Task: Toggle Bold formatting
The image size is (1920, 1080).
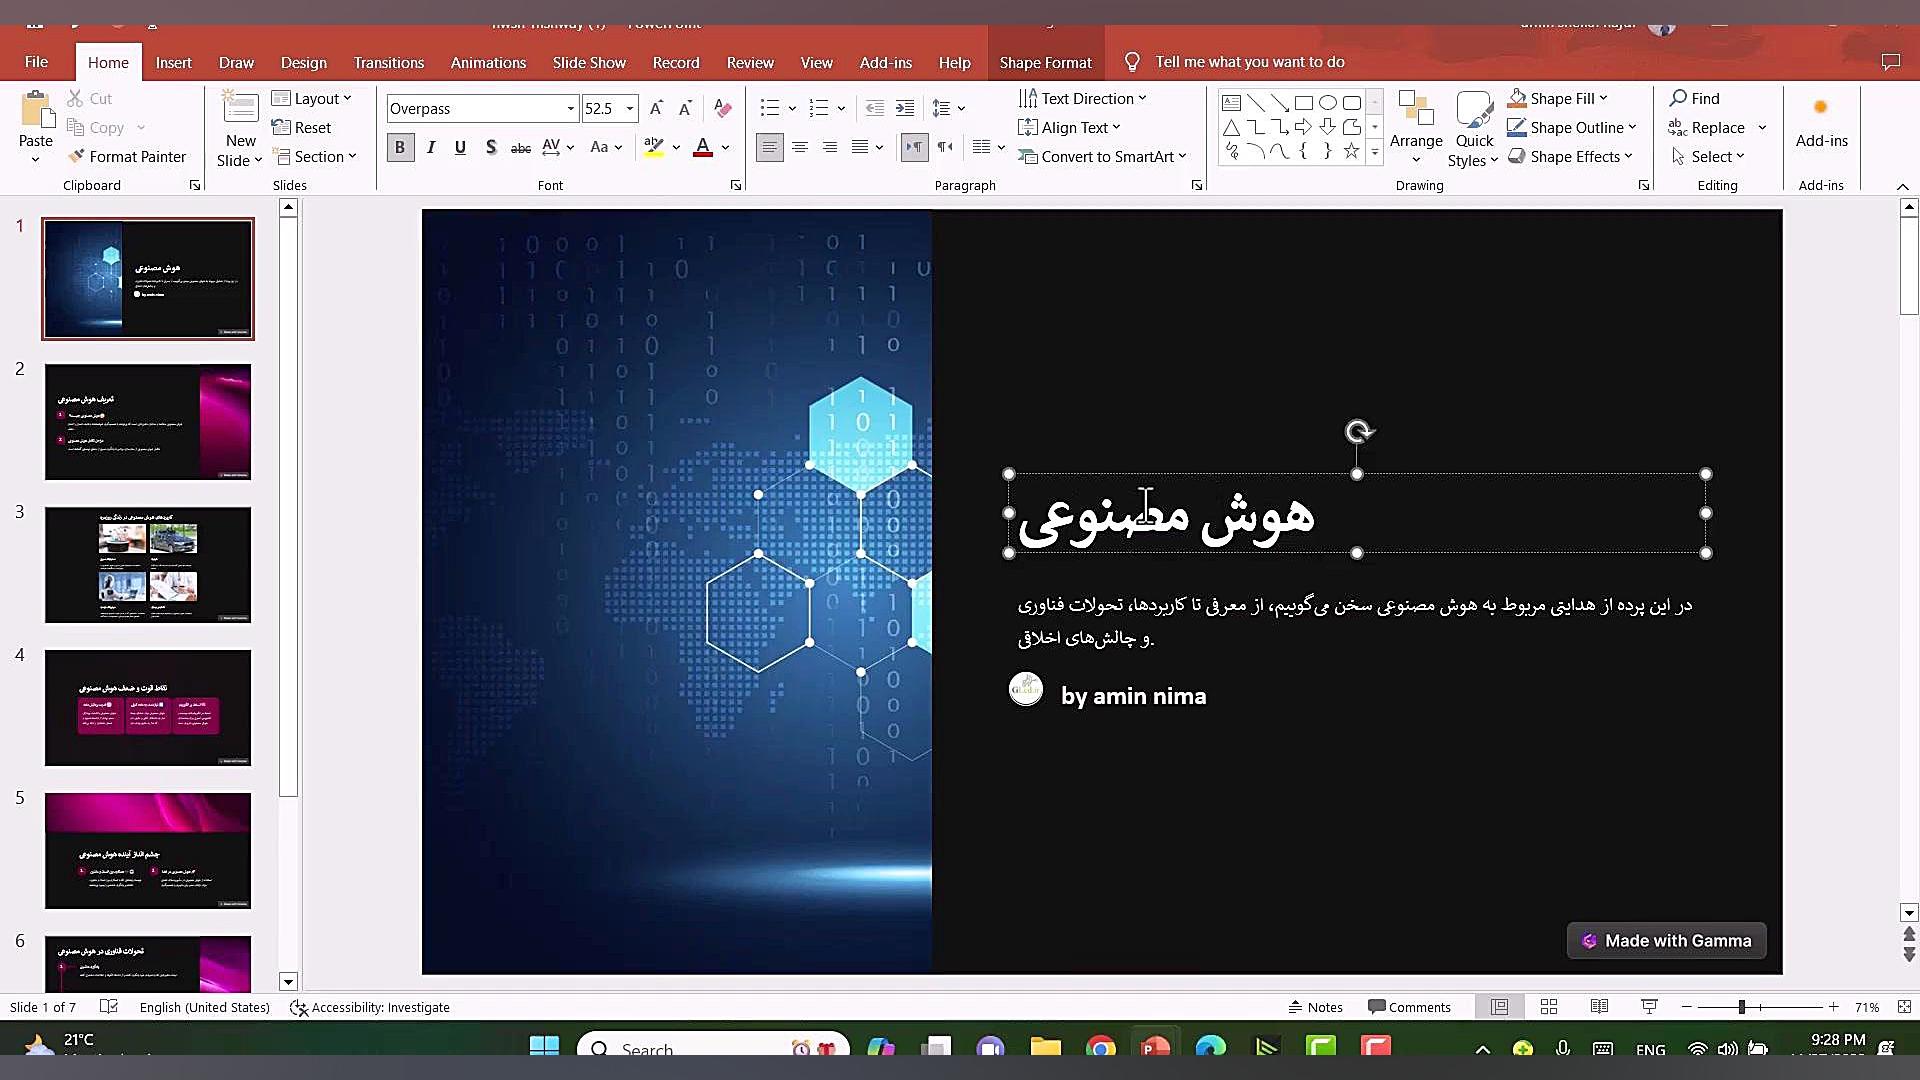Action: (400, 147)
